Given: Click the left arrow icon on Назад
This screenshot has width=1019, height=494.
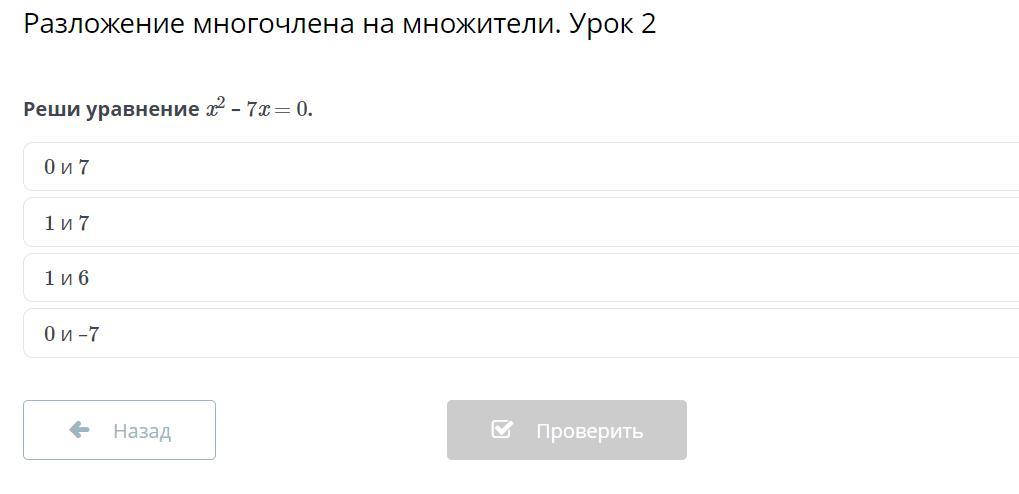Looking at the screenshot, I should click(79, 430).
